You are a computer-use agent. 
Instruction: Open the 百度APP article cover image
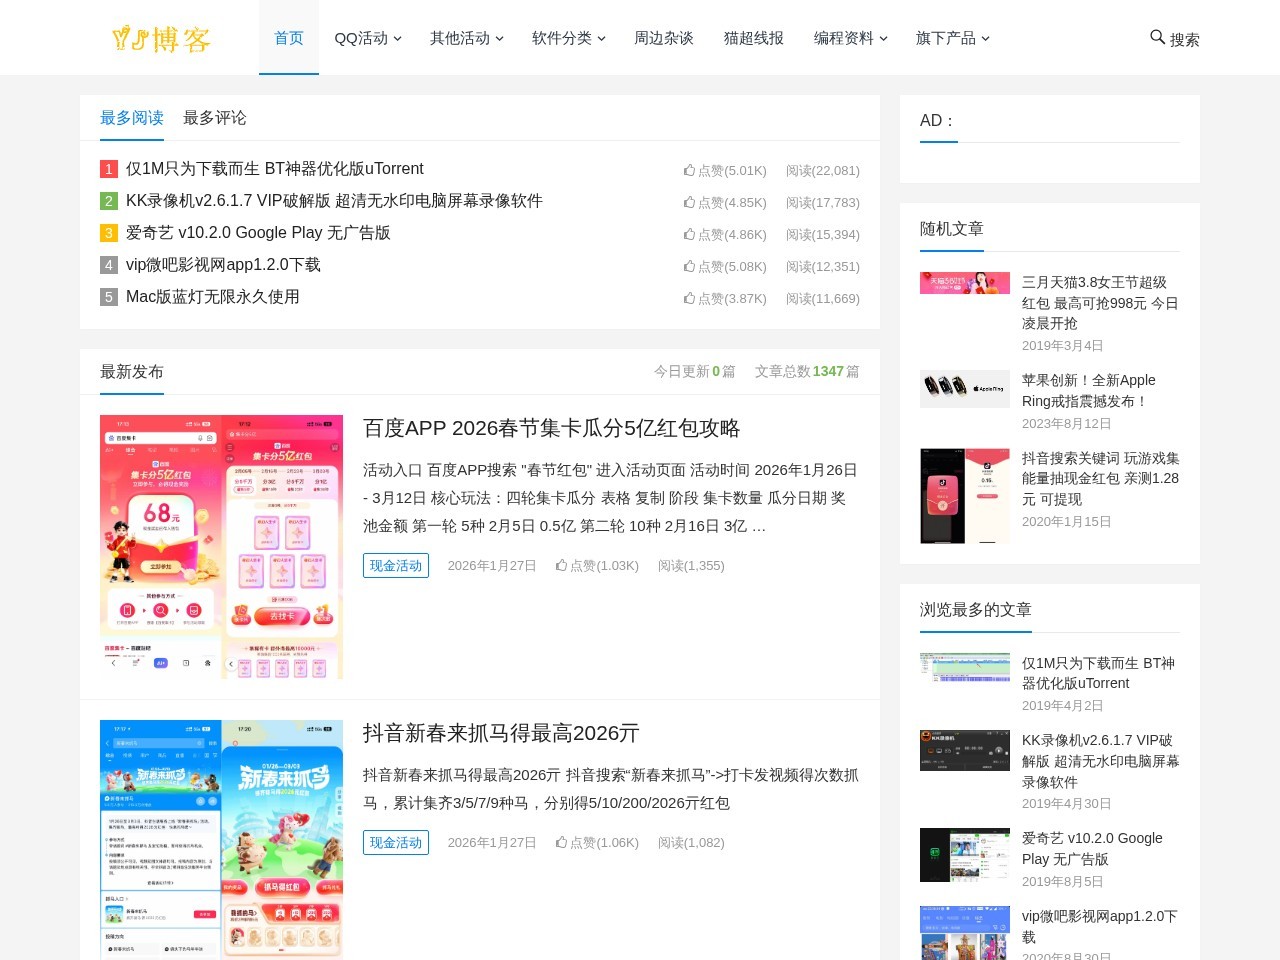(x=221, y=547)
